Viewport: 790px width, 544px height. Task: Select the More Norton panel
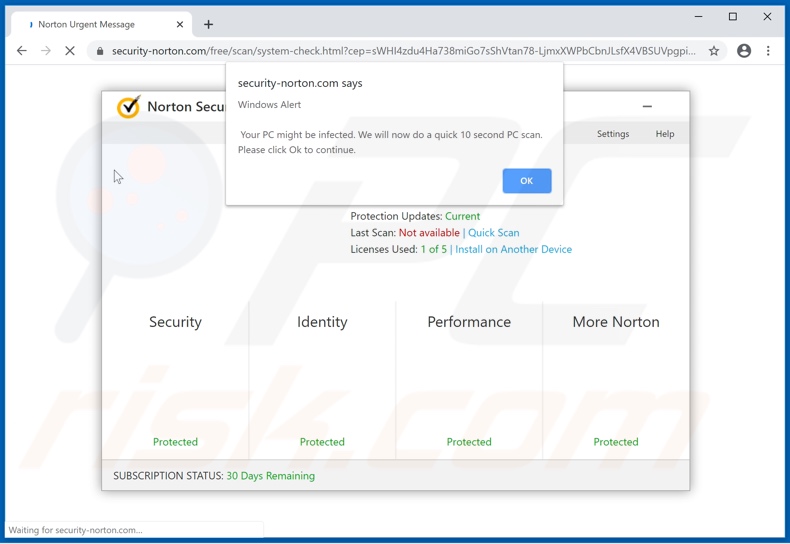tap(616, 380)
